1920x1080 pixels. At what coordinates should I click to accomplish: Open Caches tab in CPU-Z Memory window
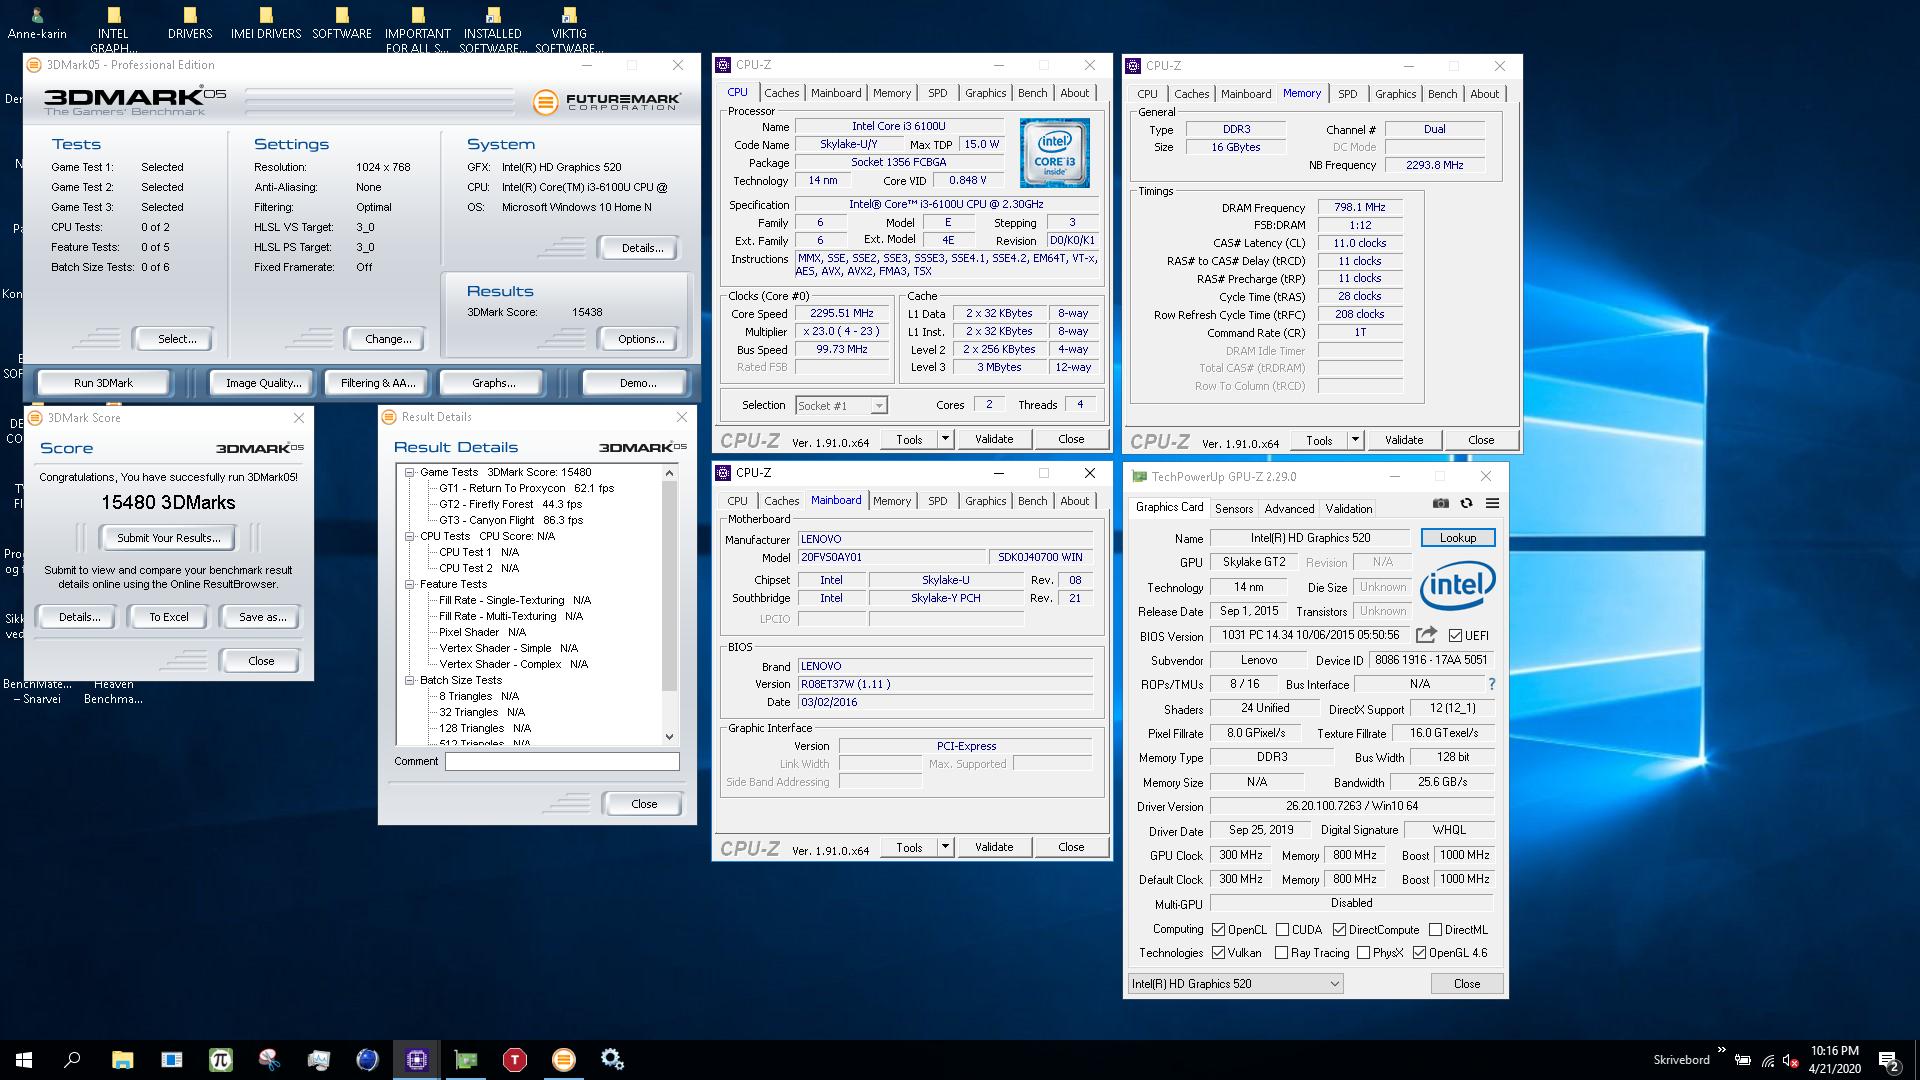(x=1191, y=94)
